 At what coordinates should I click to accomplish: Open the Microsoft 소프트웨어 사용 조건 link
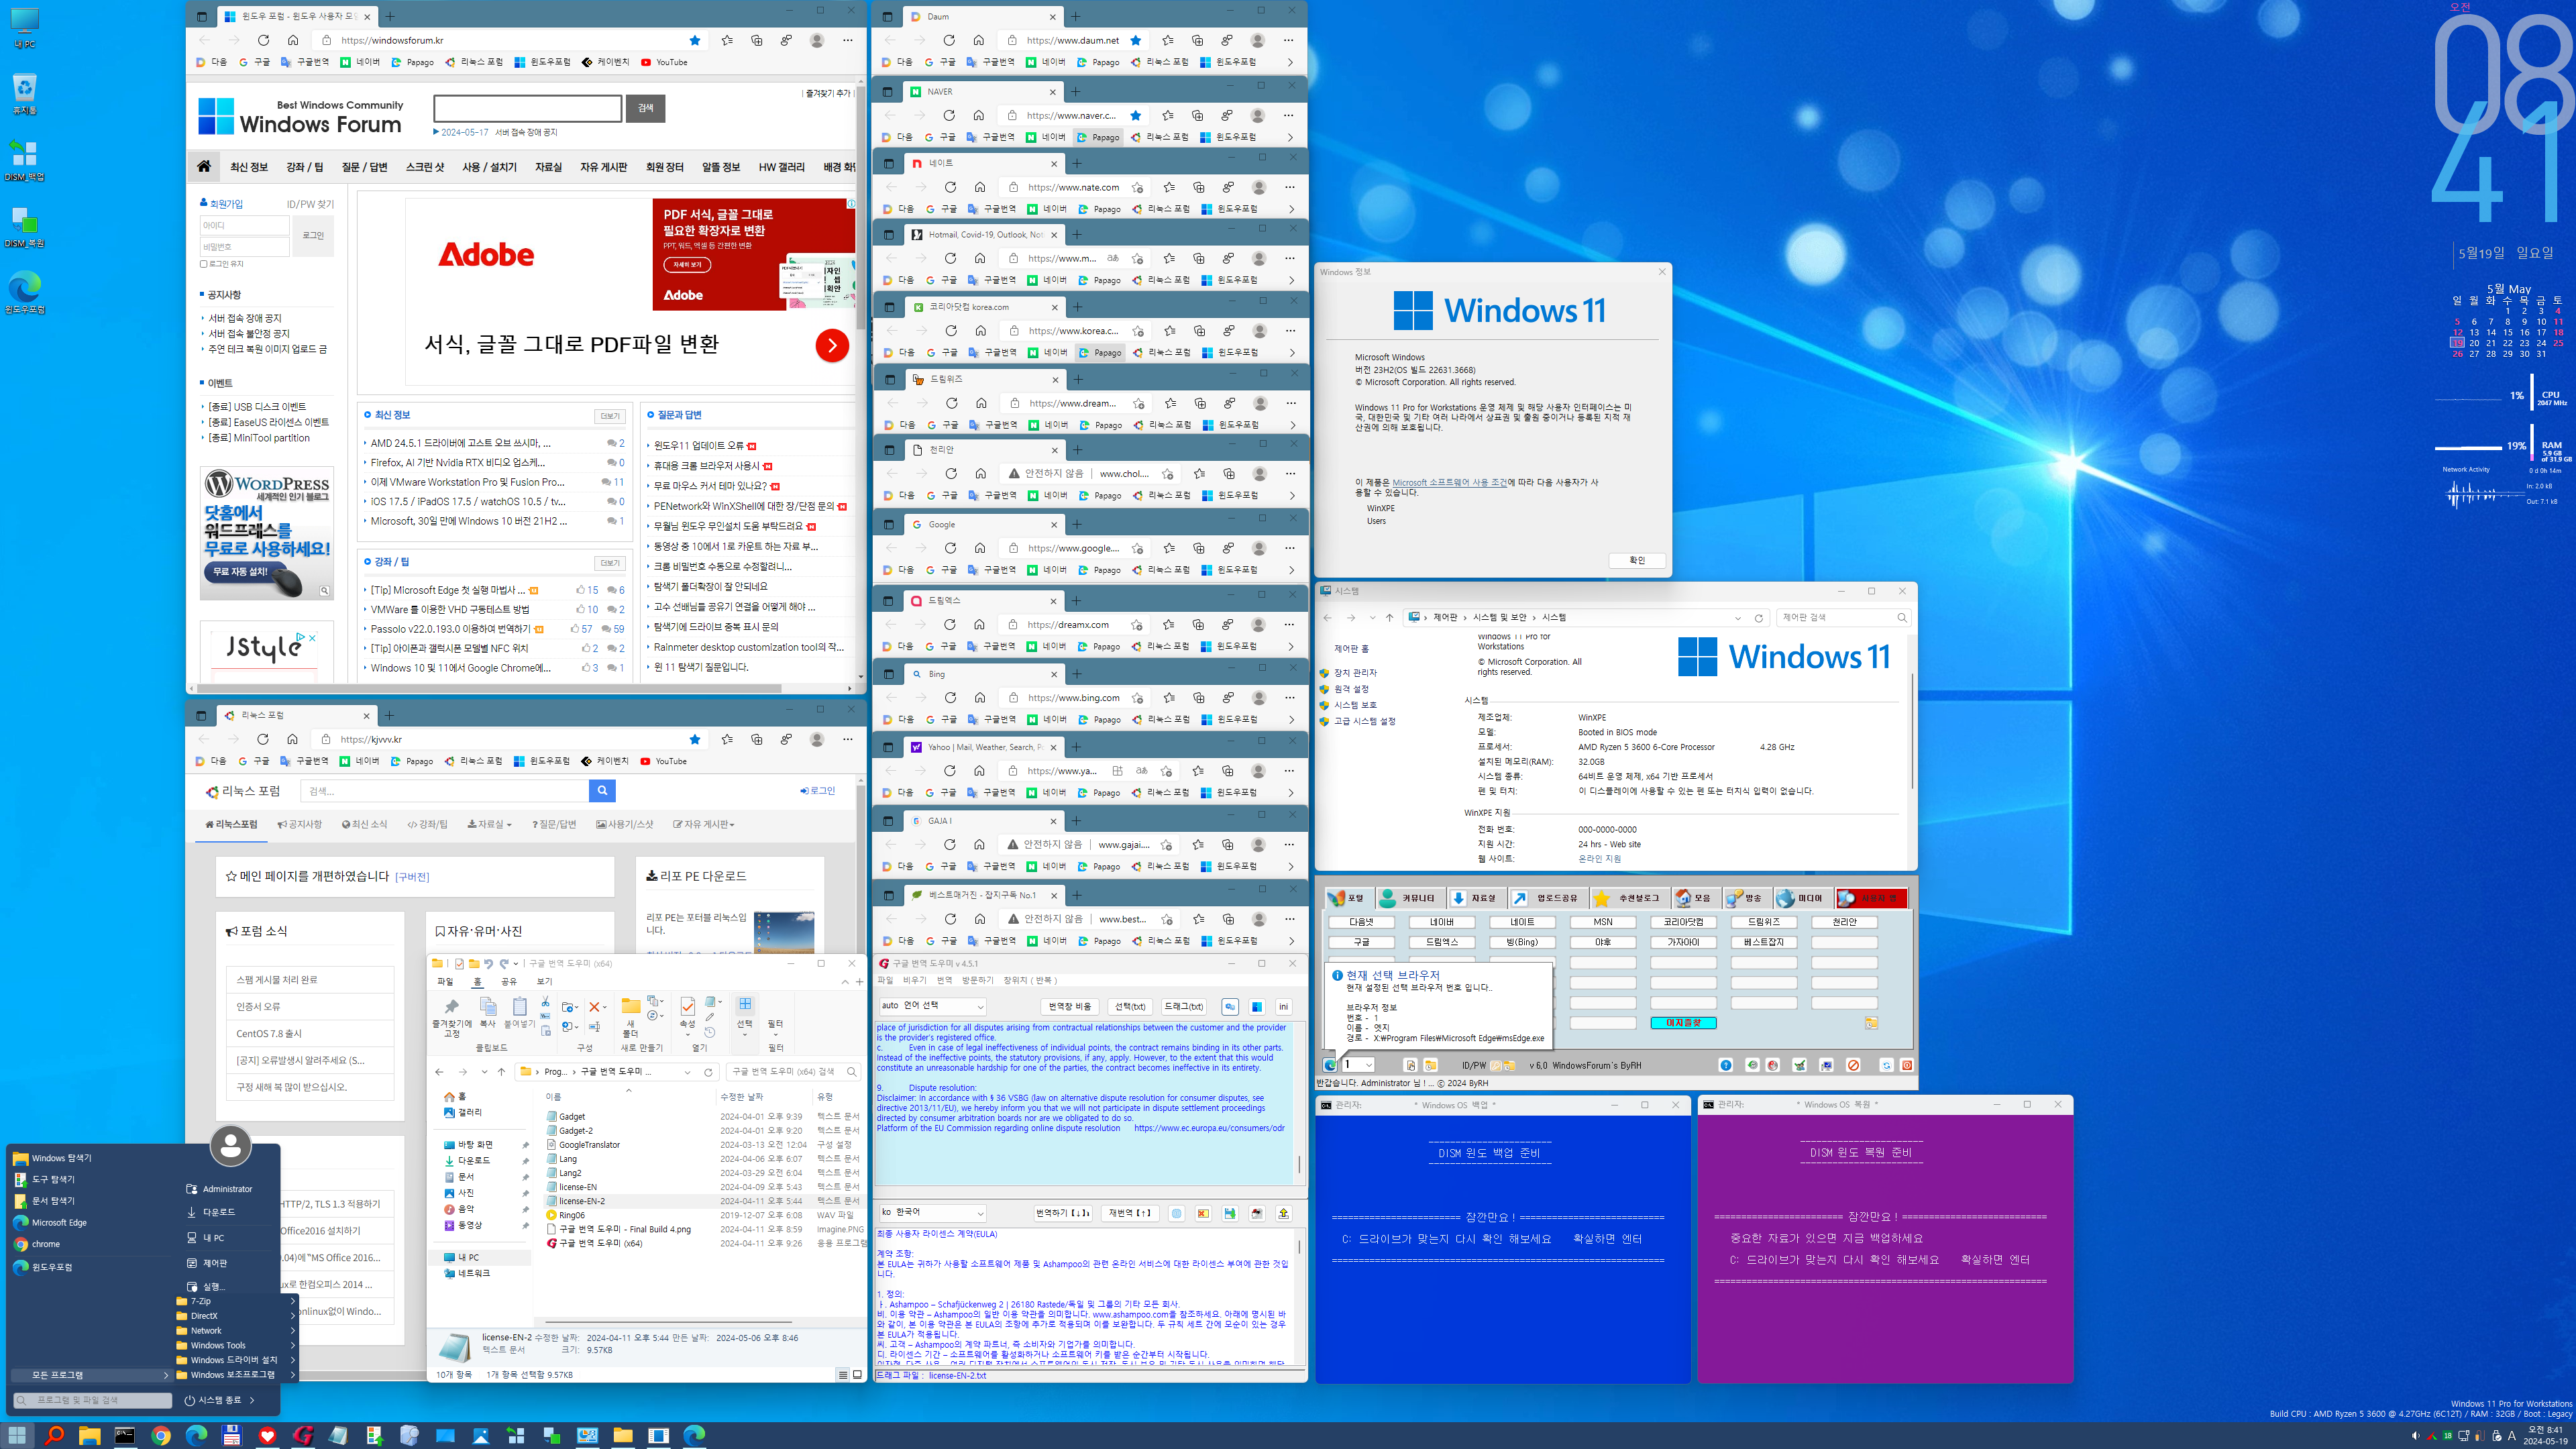pos(1449,482)
